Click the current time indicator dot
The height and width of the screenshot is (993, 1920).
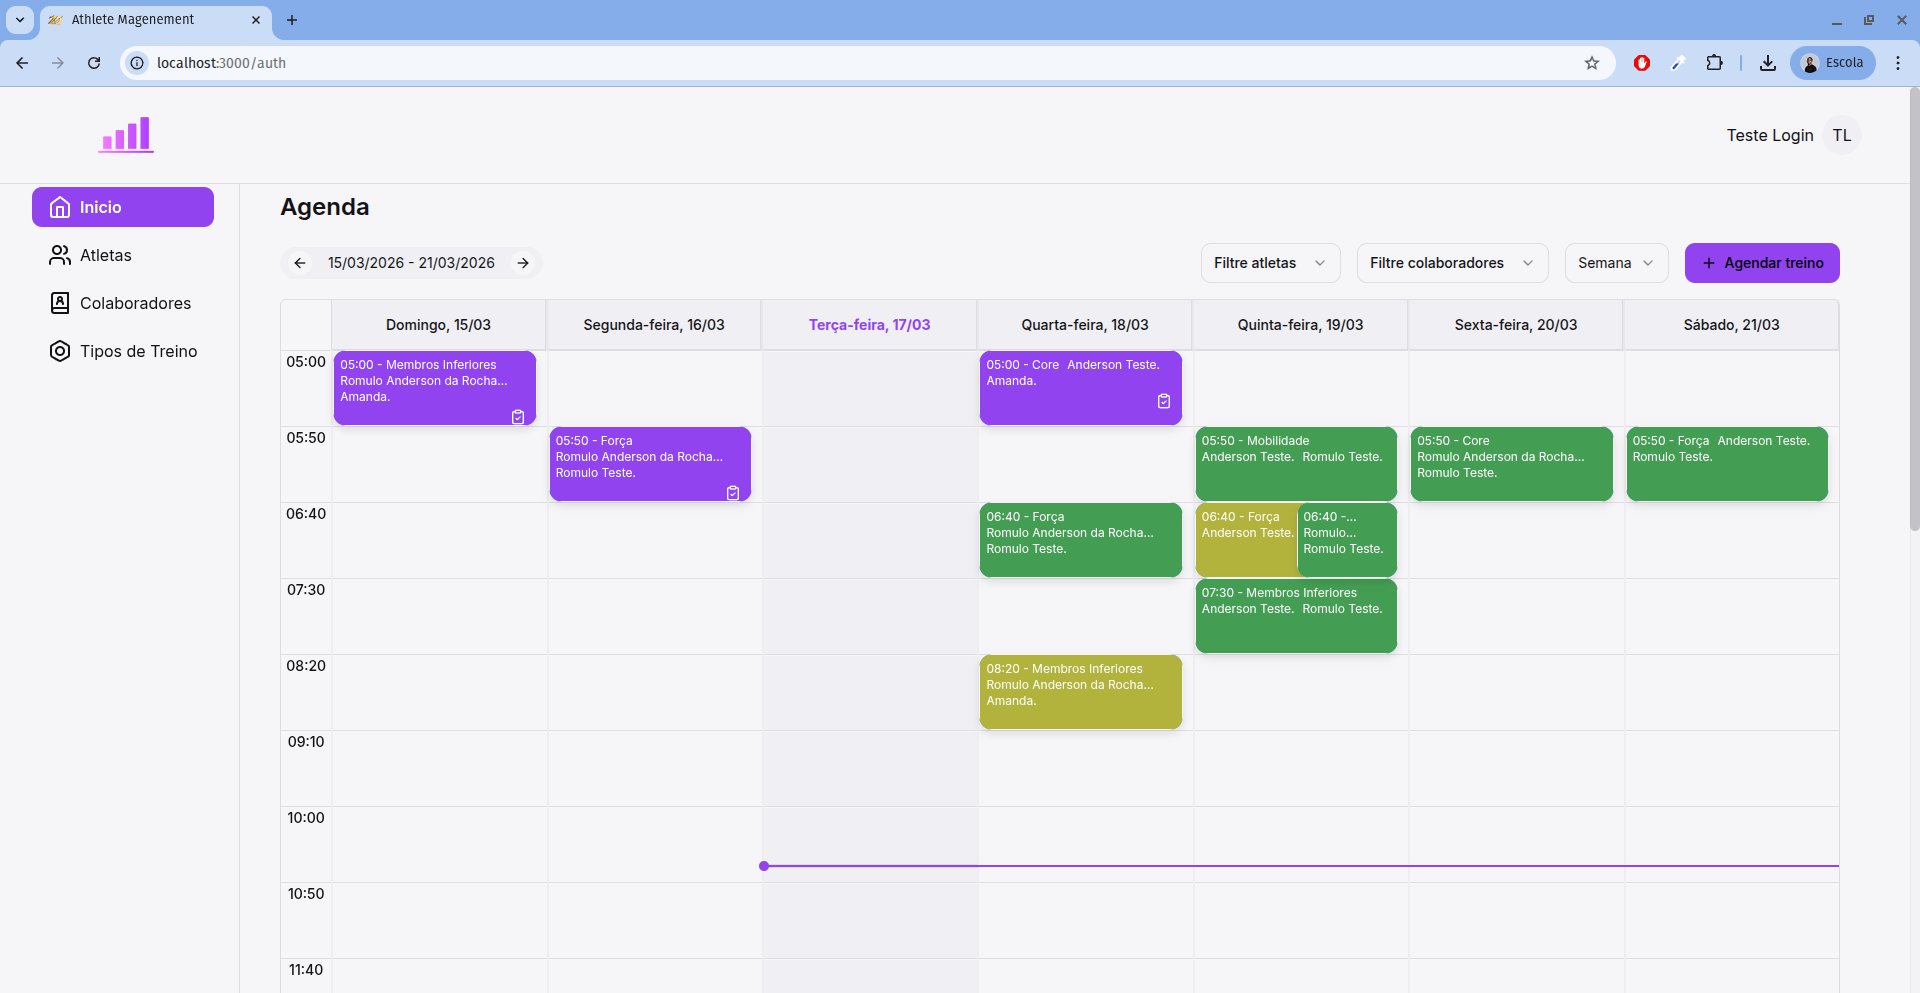pos(764,866)
